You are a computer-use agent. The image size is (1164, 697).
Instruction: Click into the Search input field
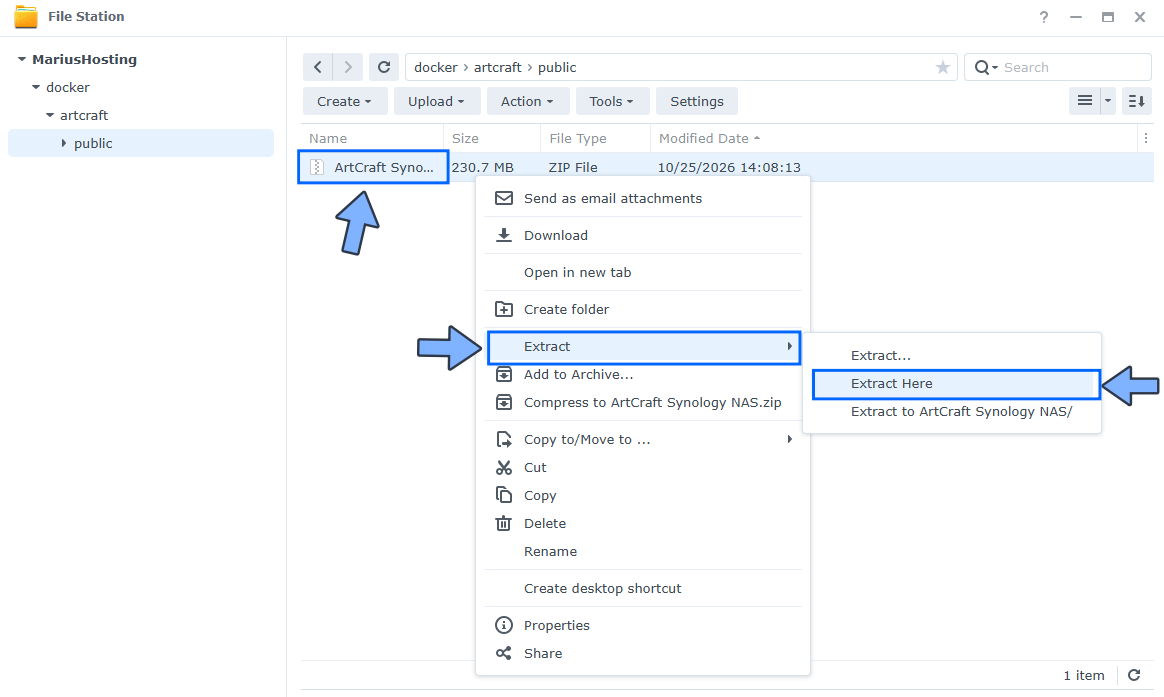pyautogui.click(x=1073, y=67)
